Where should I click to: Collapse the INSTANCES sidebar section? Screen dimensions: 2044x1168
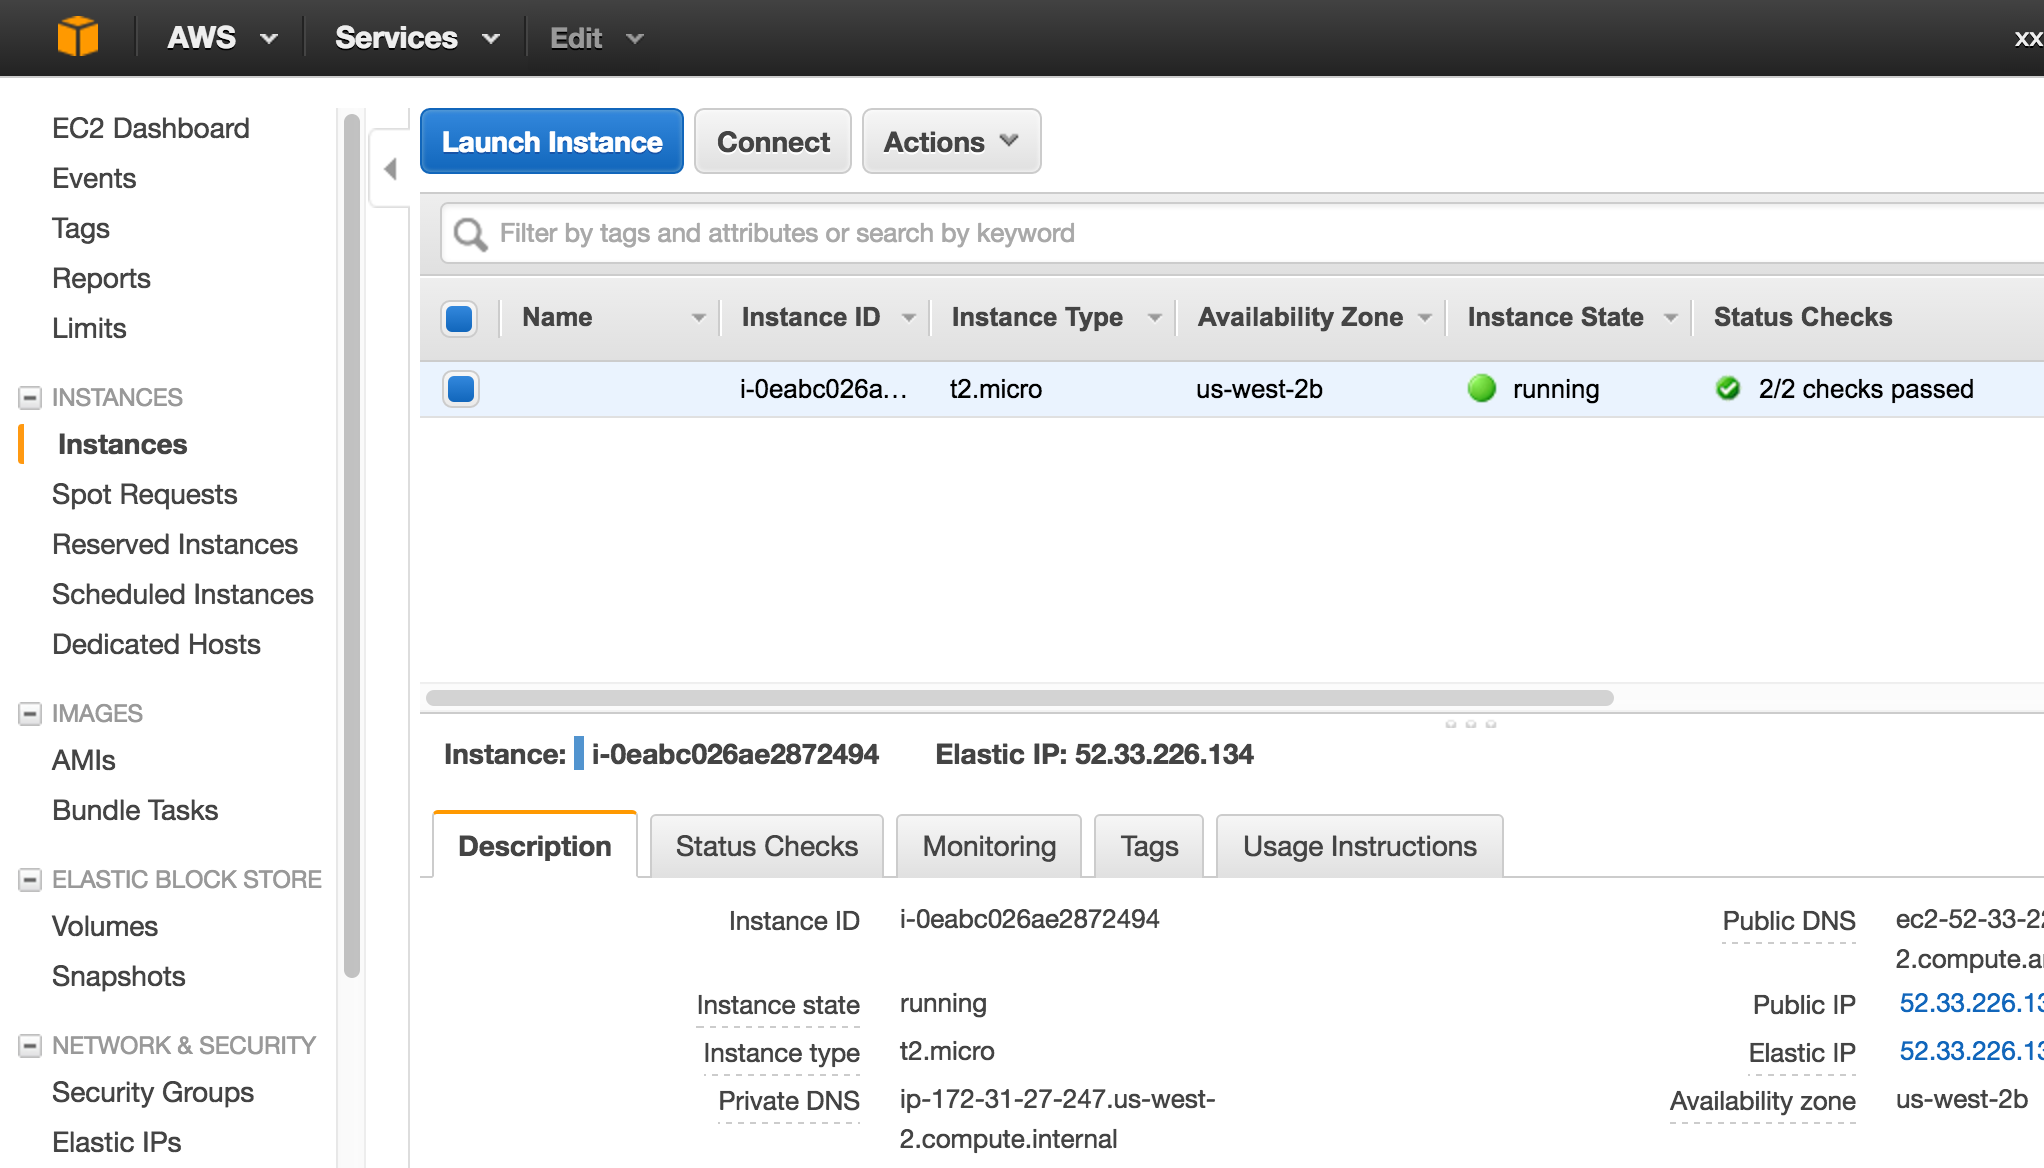click(30, 398)
